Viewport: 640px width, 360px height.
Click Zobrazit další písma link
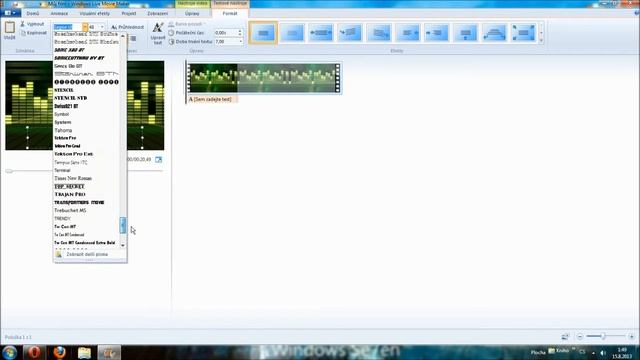point(87,254)
